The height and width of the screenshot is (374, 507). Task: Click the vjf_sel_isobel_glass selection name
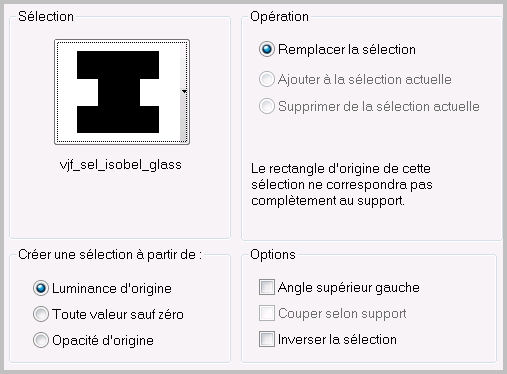121,165
